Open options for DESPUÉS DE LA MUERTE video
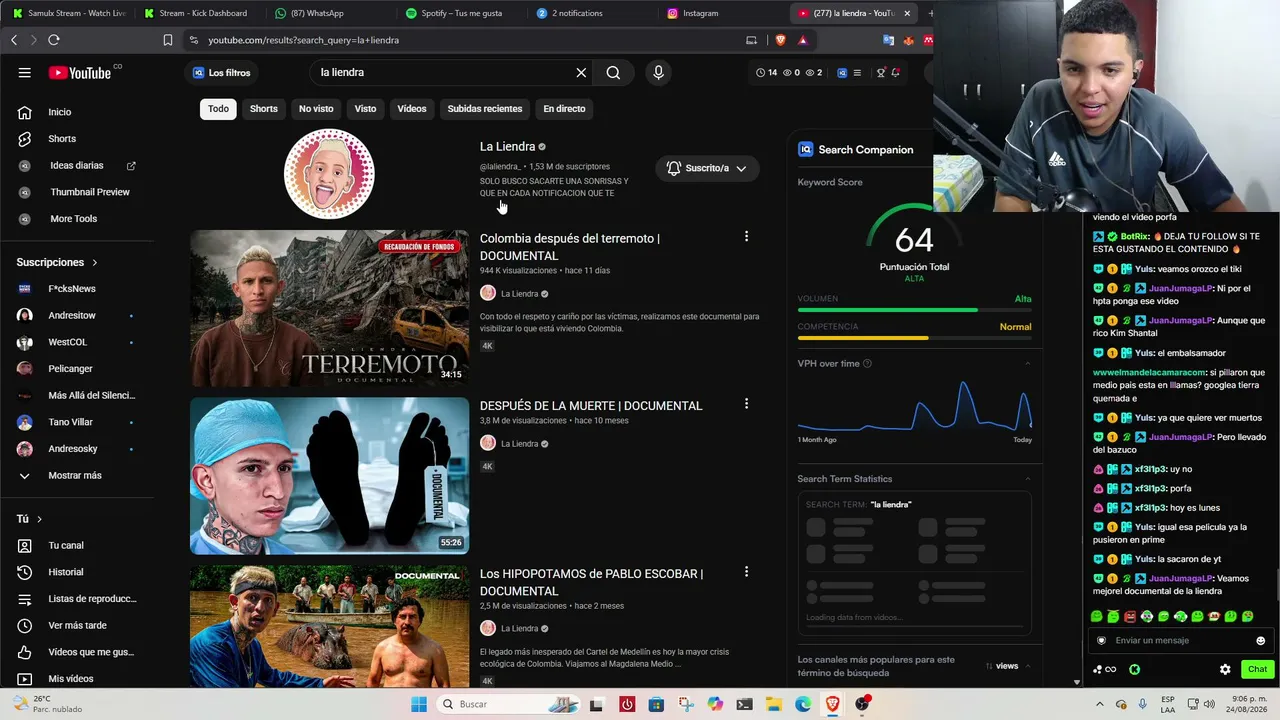This screenshot has width=1280, height=720. click(746, 404)
